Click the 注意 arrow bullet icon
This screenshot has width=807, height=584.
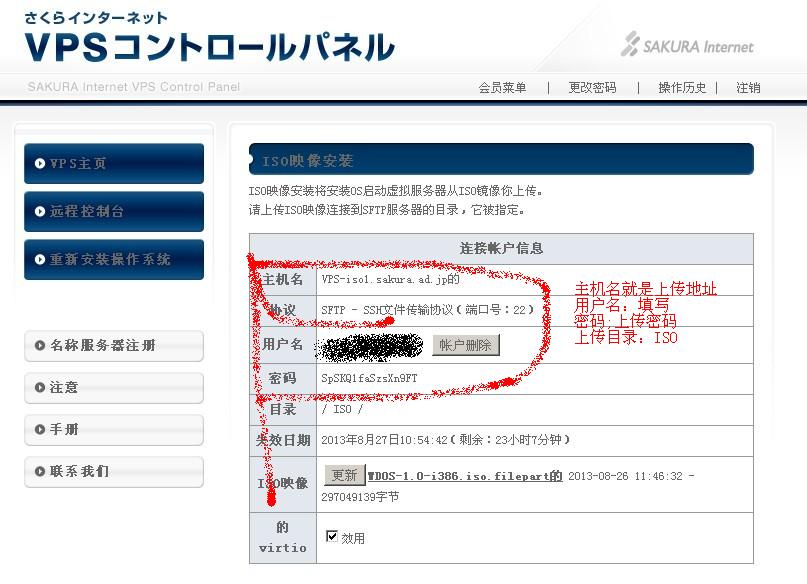pyautogui.click(x=40, y=387)
